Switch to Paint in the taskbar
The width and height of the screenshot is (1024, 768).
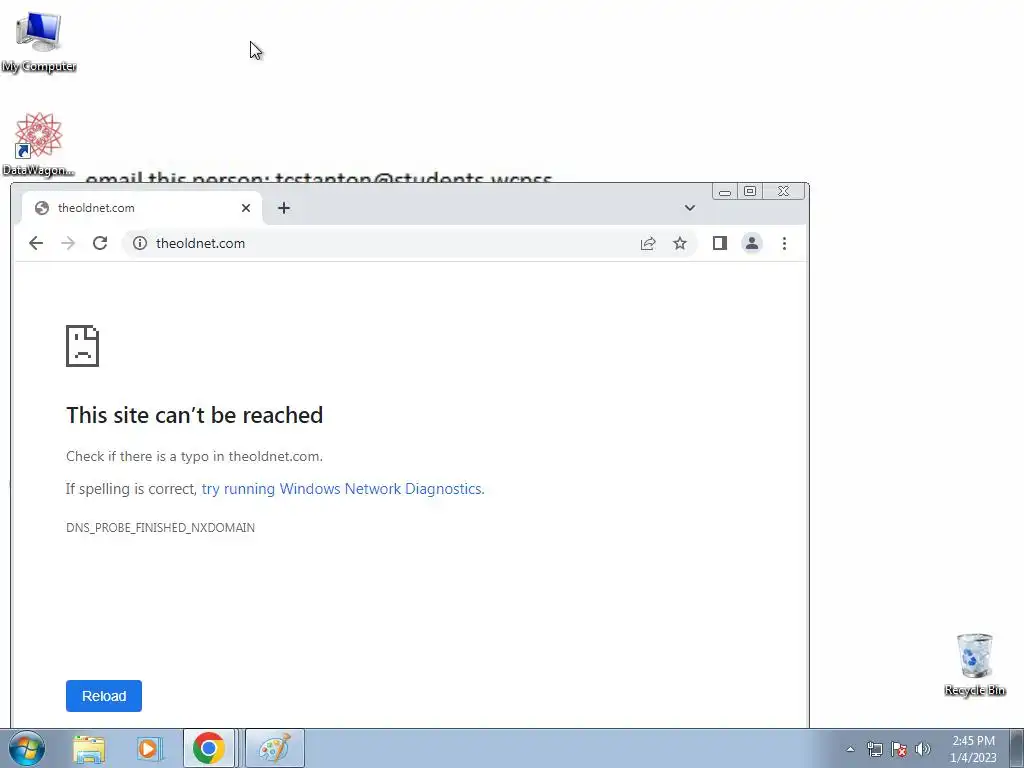pyautogui.click(x=274, y=748)
